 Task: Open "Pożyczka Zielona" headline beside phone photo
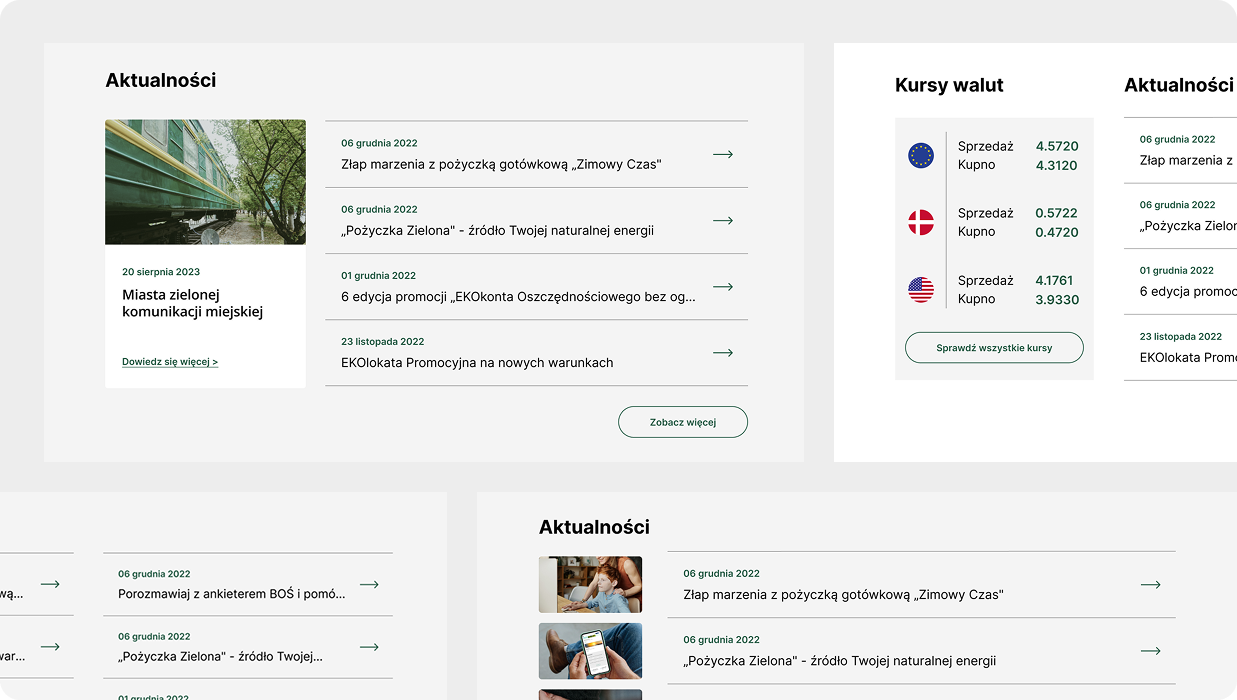(839, 660)
